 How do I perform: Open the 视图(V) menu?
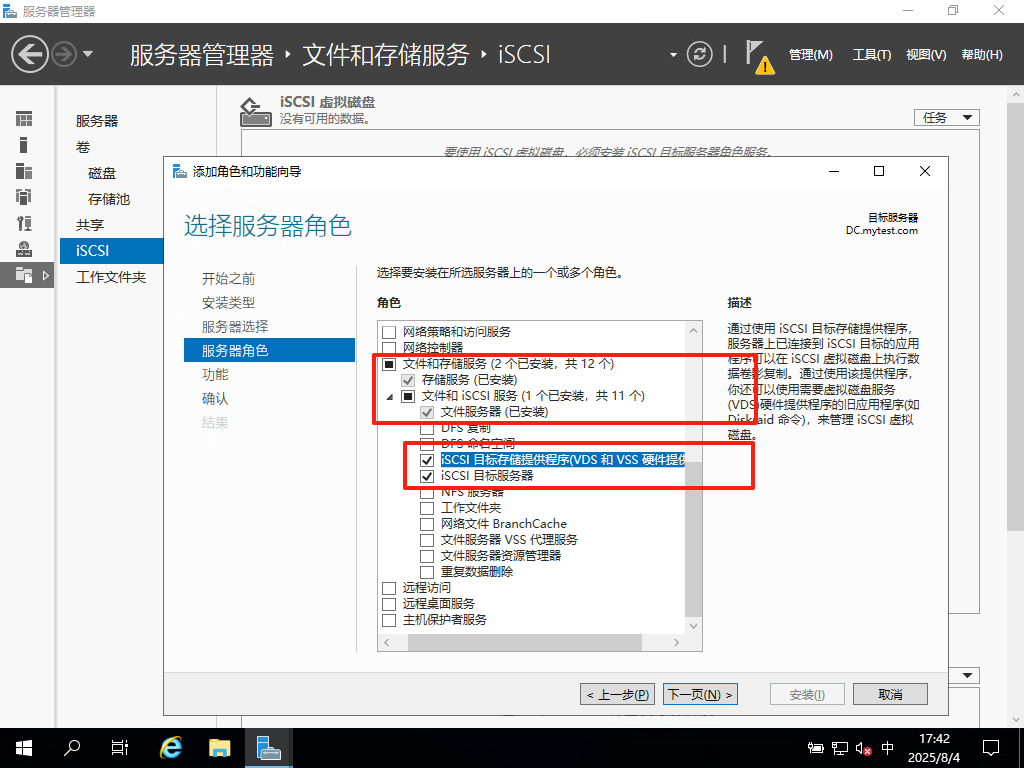(926, 55)
